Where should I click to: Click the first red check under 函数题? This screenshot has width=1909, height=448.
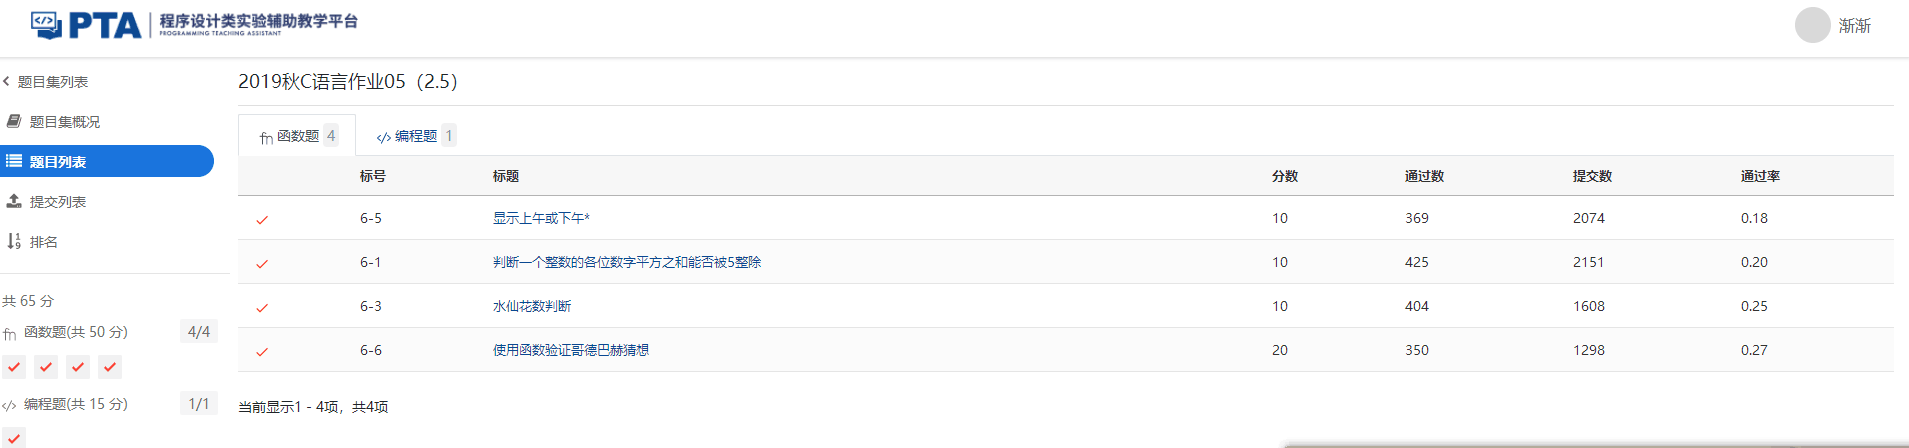[14, 367]
